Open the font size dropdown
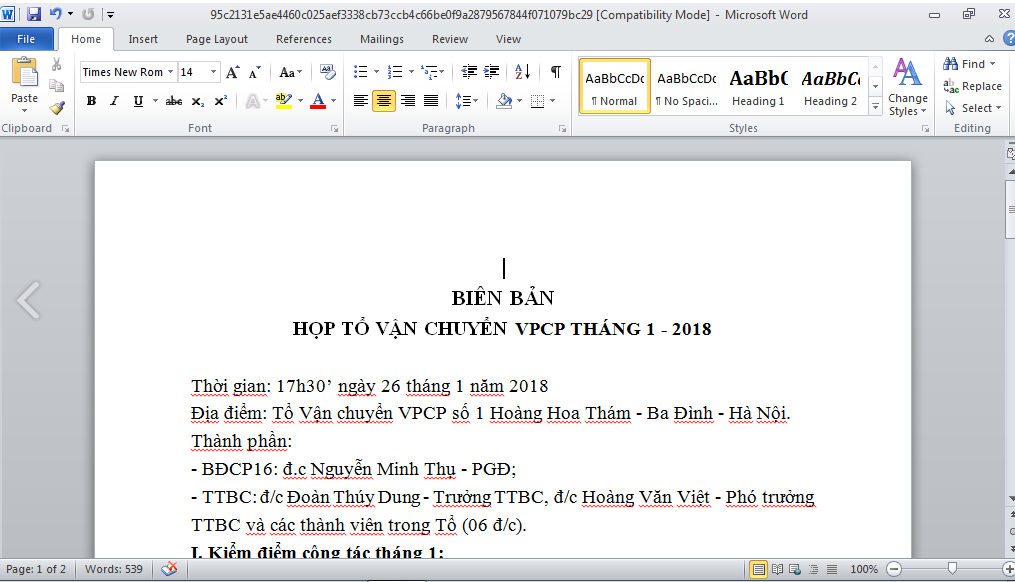The height and width of the screenshot is (582, 1015). pyautogui.click(x=213, y=72)
